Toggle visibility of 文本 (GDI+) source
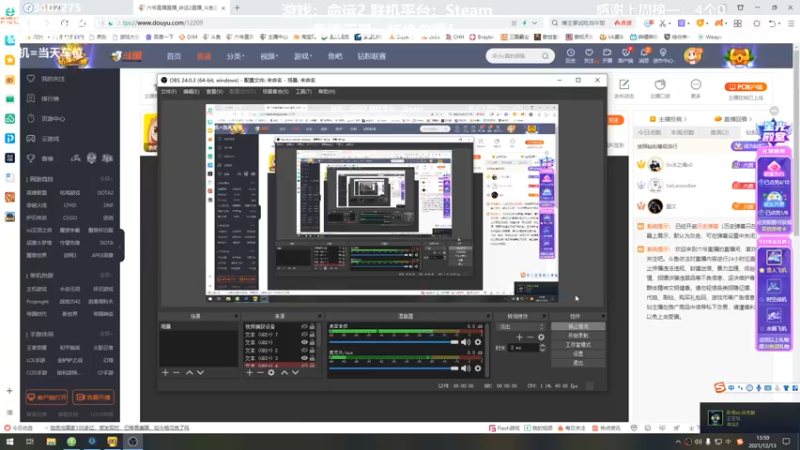Image resolution: width=800 pixels, height=450 pixels. tap(305, 342)
